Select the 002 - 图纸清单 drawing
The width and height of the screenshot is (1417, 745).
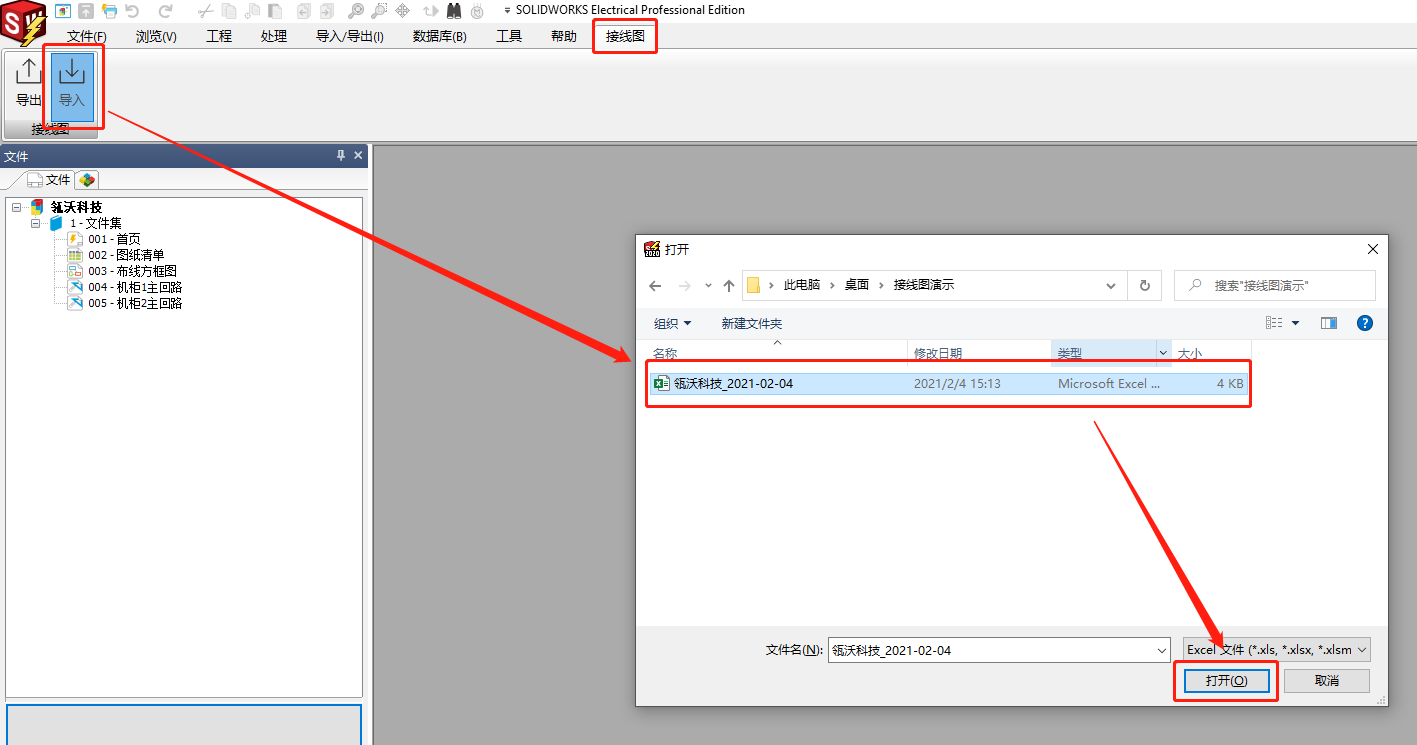pyautogui.click(x=126, y=255)
